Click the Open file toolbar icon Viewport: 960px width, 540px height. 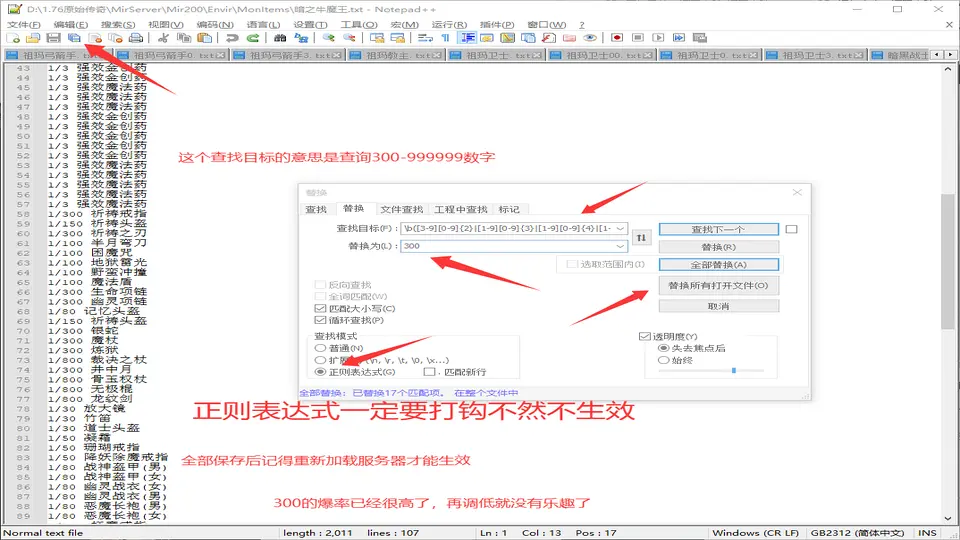(x=33, y=38)
